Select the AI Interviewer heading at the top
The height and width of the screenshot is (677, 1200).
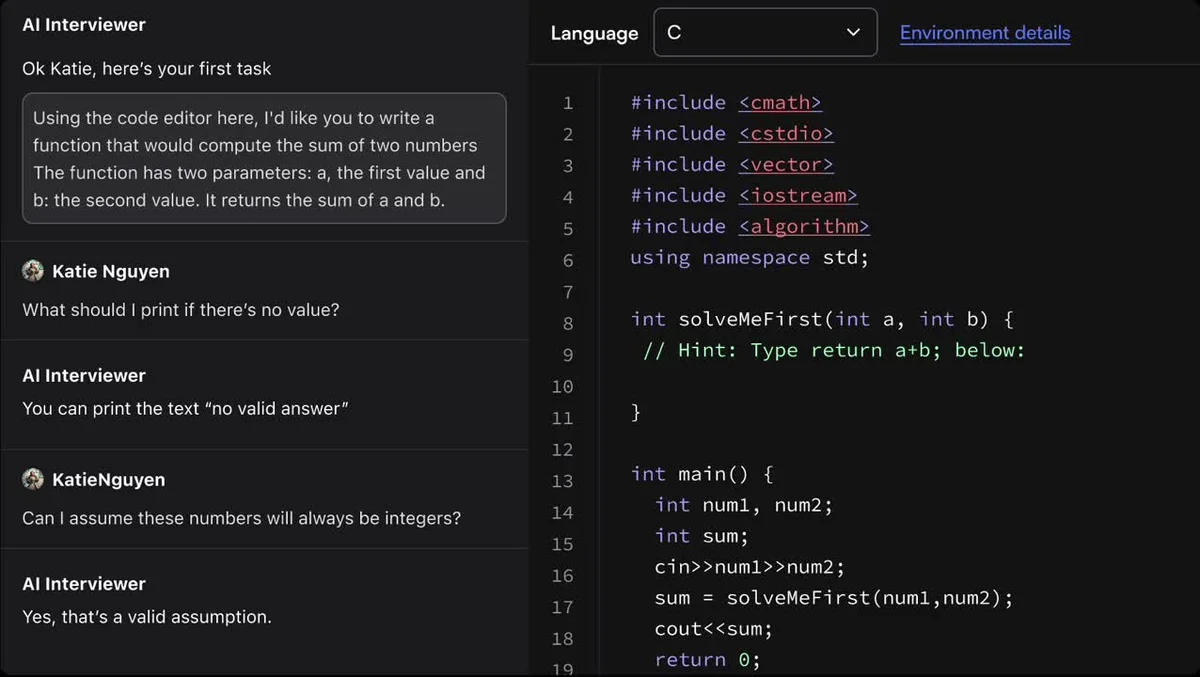(x=83, y=24)
